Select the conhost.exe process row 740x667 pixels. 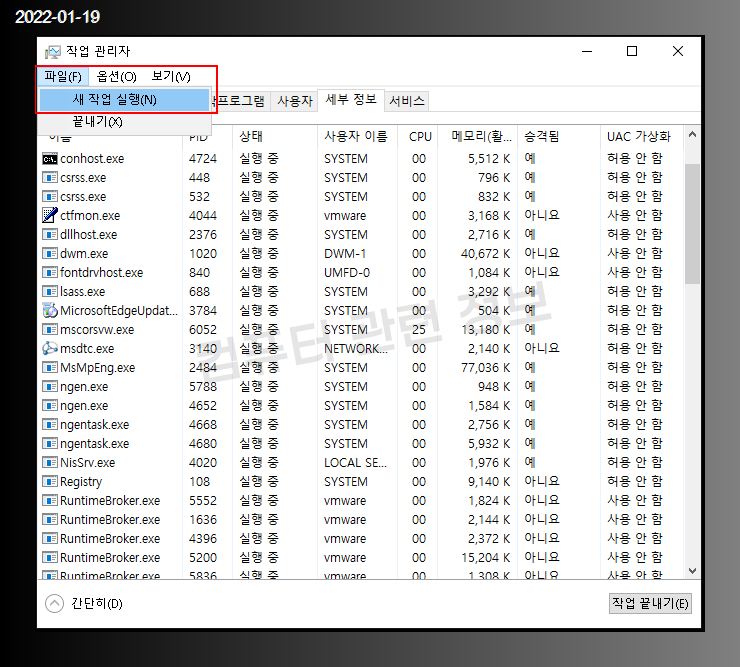click(x=362, y=159)
